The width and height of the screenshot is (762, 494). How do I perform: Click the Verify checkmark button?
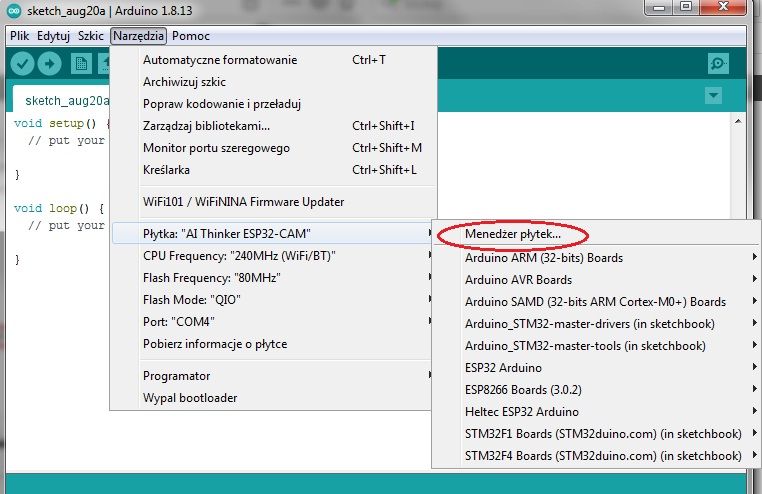point(22,64)
